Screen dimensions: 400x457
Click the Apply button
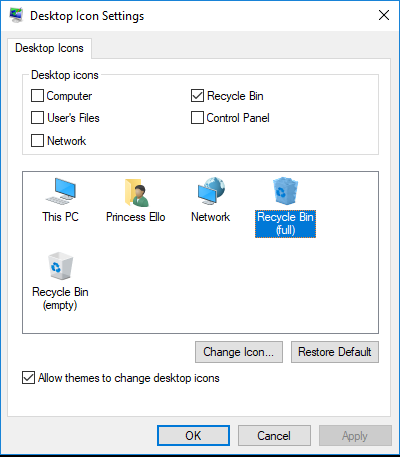coord(355,436)
